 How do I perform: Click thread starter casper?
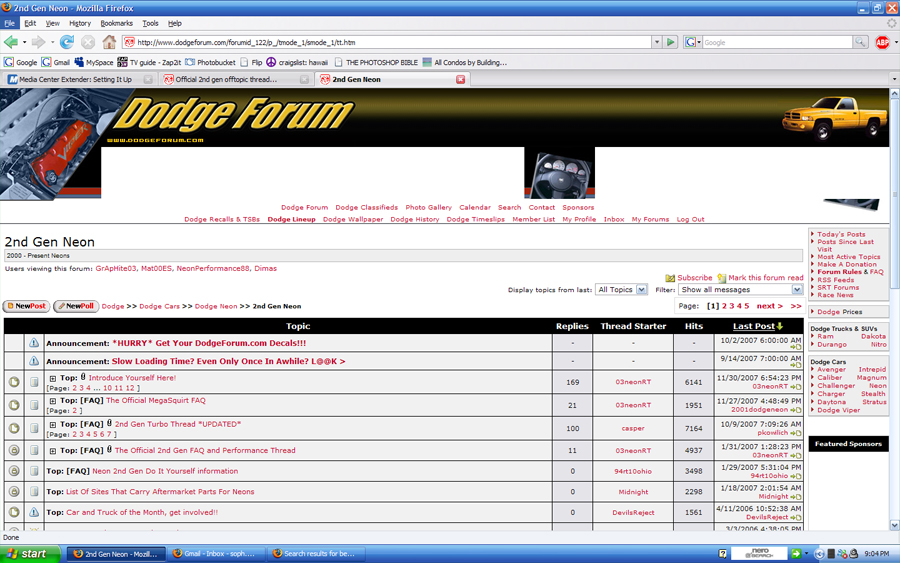pyautogui.click(x=633, y=429)
